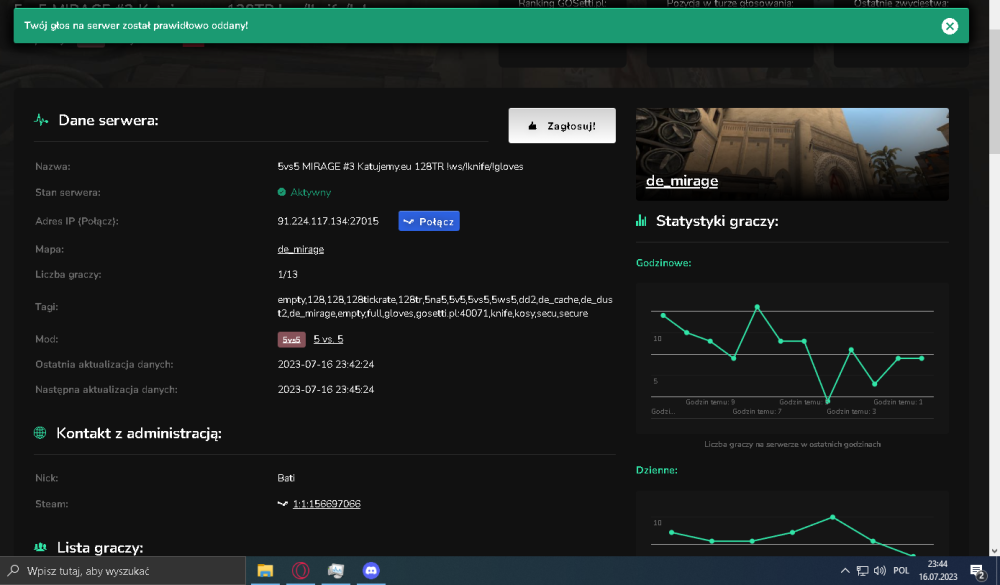The image size is (1000, 585).
Task: Click the bar chart icon beside Statystyki graczy
Action: [642, 221]
